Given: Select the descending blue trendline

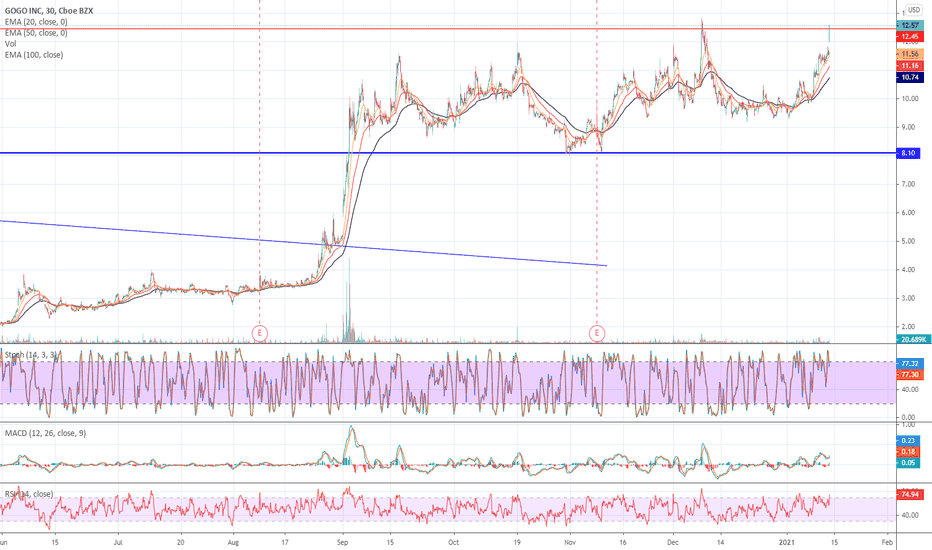Looking at the screenshot, I should [303, 243].
